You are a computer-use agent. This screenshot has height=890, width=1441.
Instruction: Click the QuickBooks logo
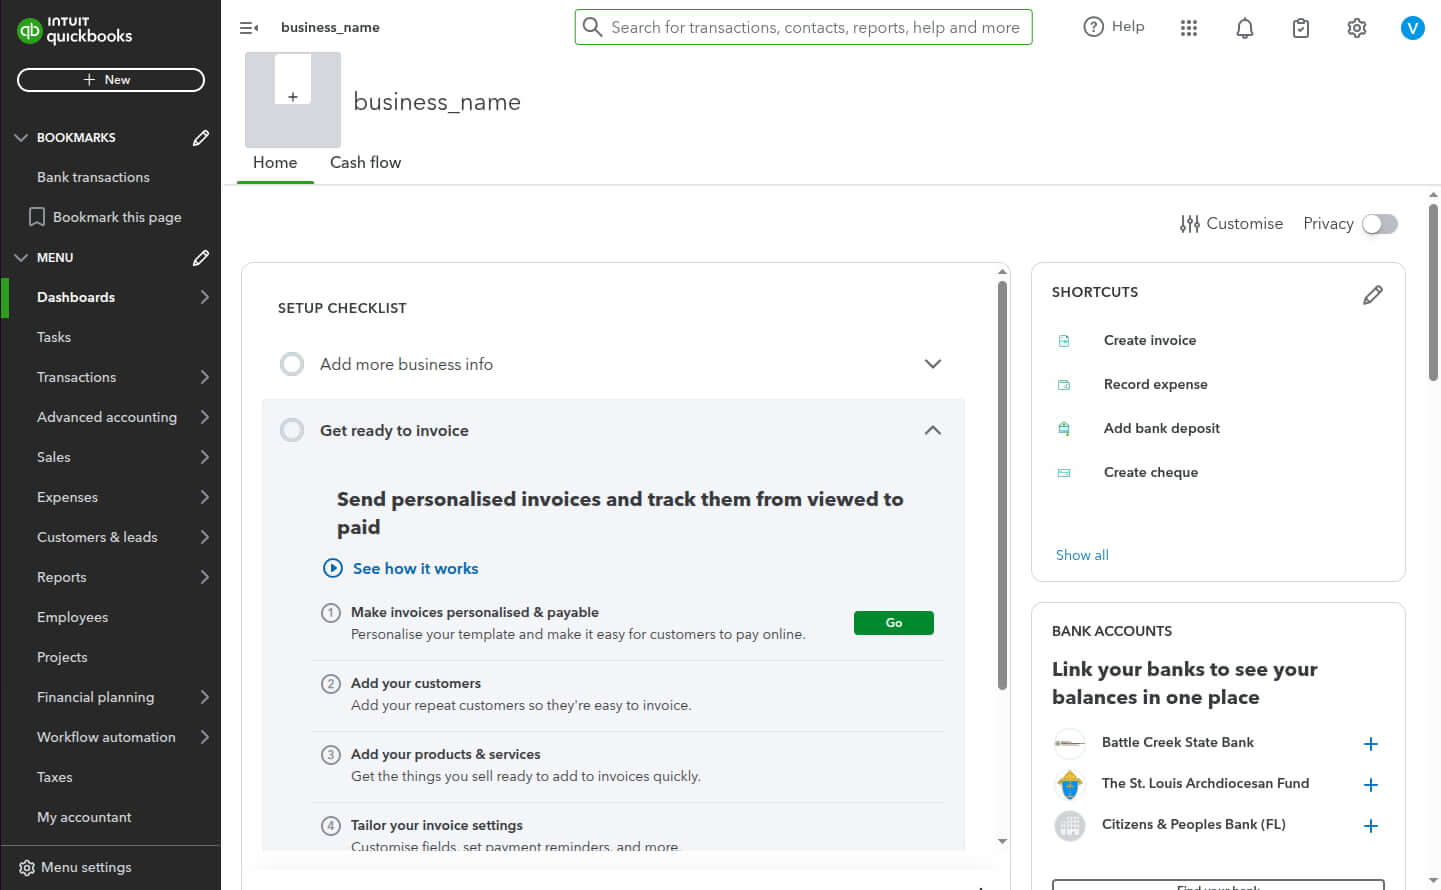(x=75, y=30)
